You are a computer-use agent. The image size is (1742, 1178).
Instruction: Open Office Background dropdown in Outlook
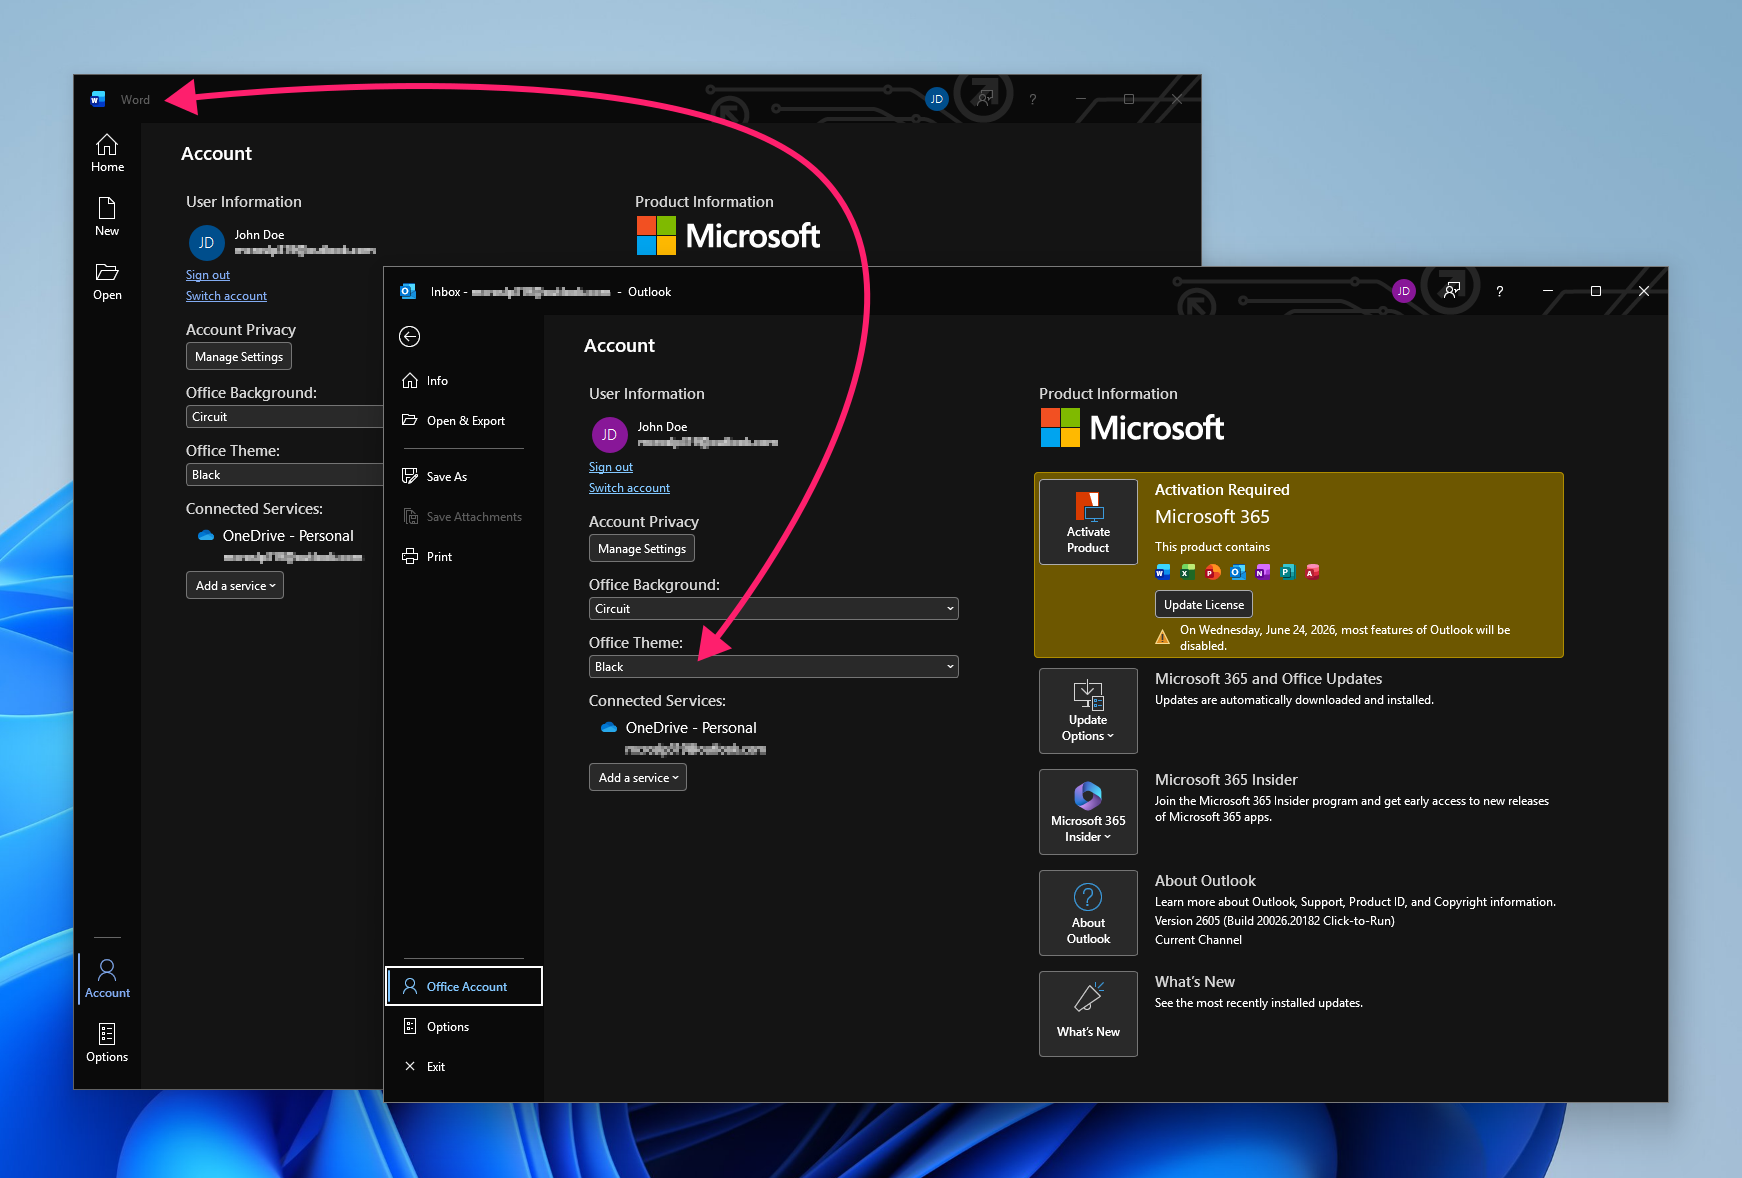tap(774, 609)
